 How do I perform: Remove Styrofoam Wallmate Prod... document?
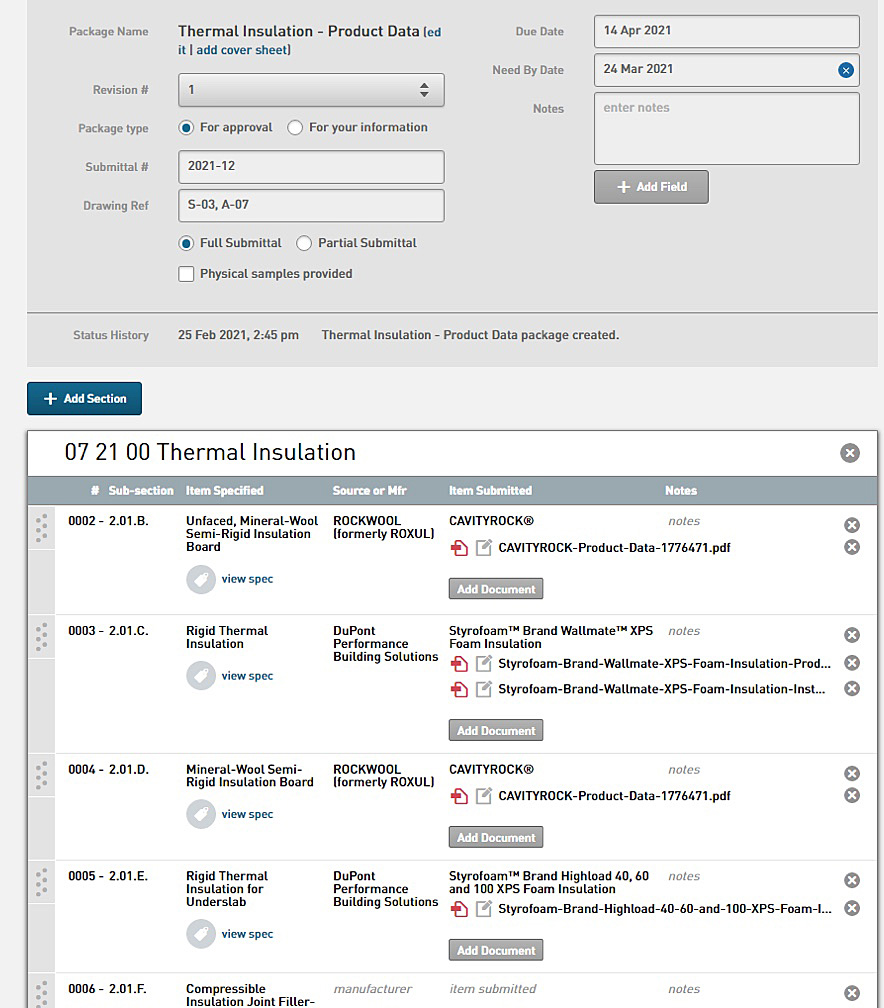(x=852, y=663)
